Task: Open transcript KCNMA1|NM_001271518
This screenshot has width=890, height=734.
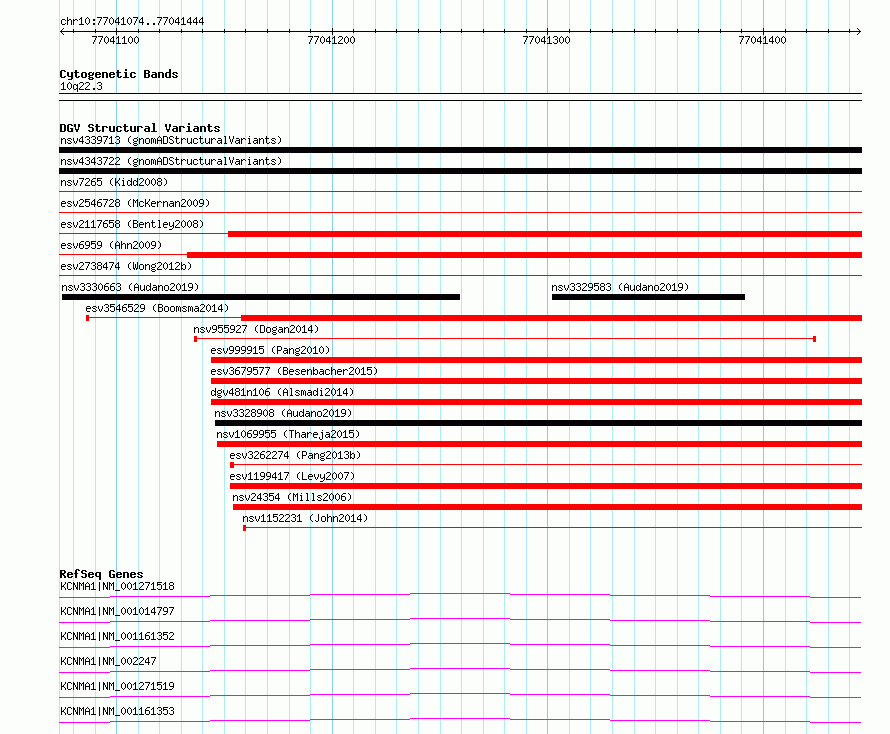Action: 117,586
